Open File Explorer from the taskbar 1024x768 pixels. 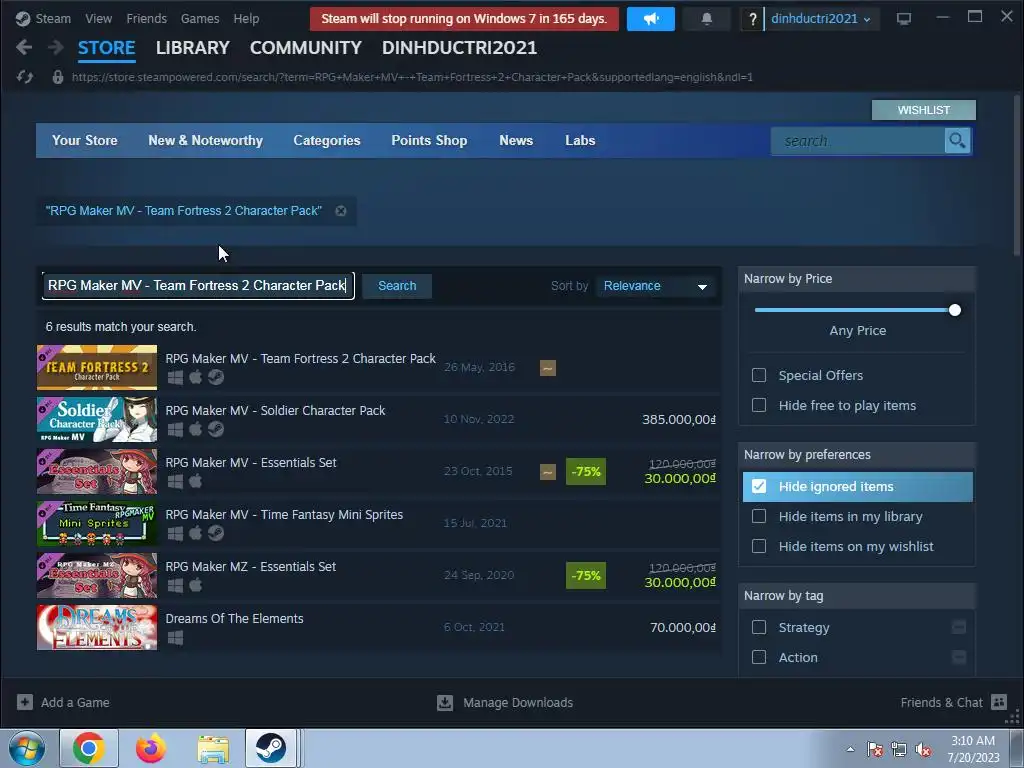coord(214,748)
